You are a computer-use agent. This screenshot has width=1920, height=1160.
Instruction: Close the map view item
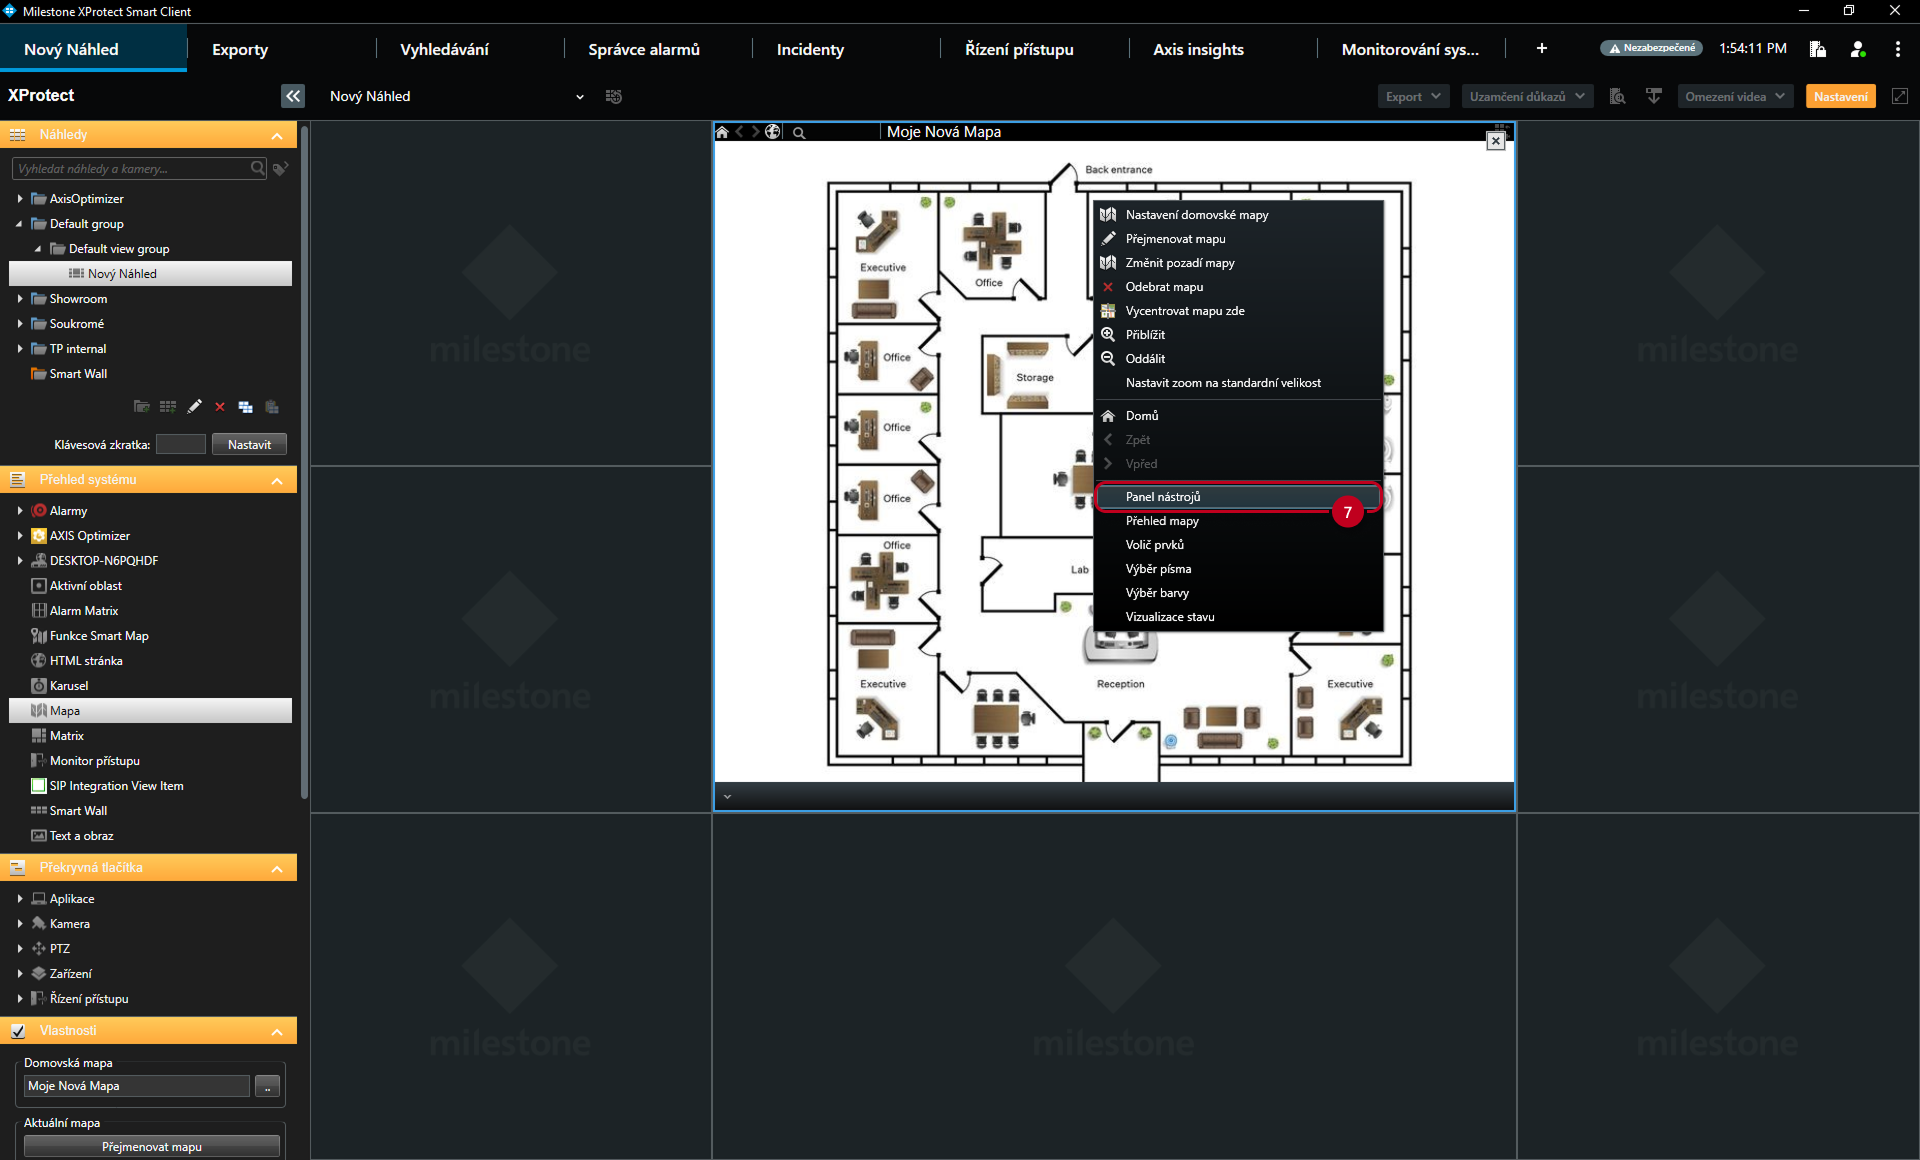coord(1496,141)
